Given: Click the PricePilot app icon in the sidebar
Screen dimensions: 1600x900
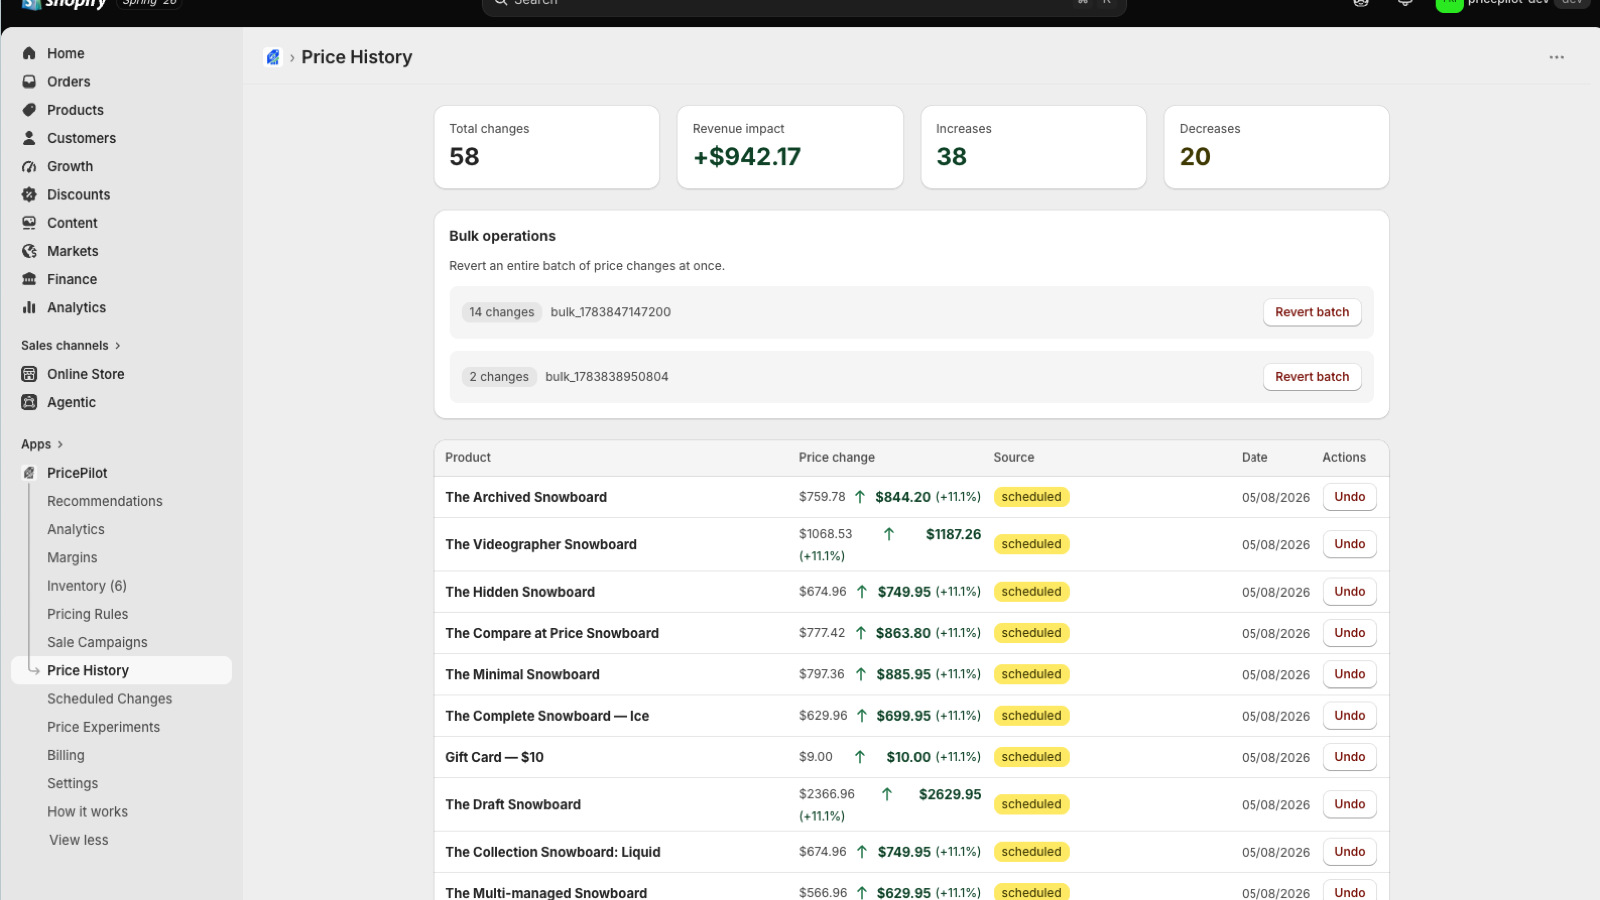Looking at the screenshot, I should pos(29,473).
